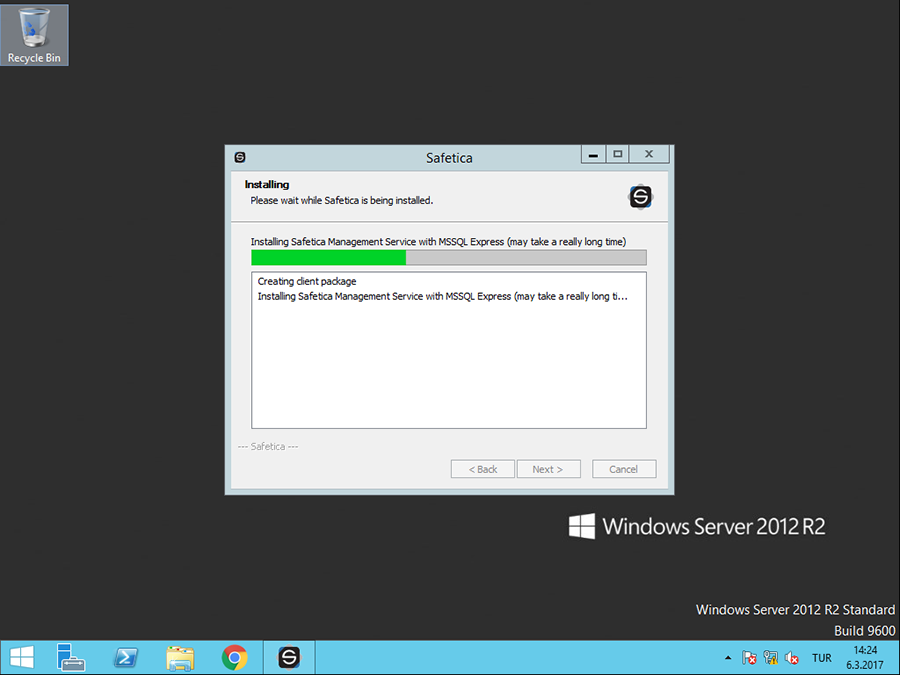Open the Windows Start button
900x675 pixels.
pos(22,657)
